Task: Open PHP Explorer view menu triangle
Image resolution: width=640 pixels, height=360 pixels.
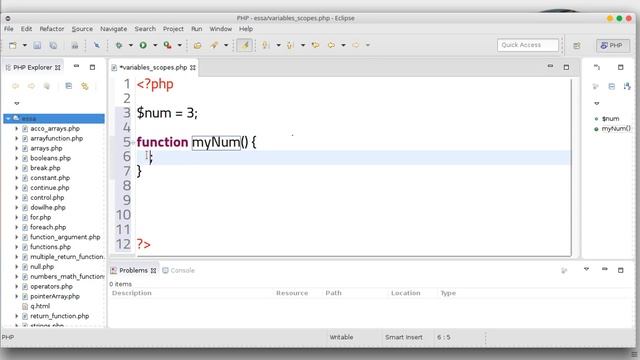Action: point(17,103)
